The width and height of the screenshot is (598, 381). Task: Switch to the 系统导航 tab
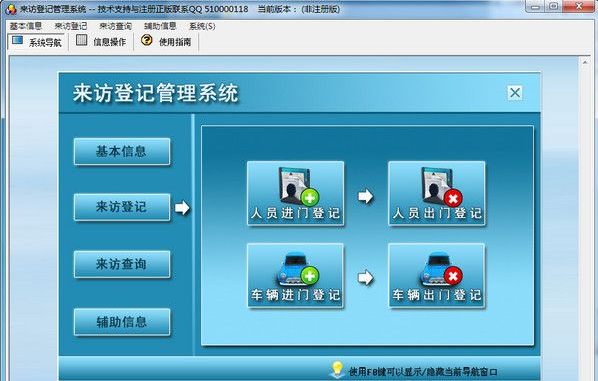point(37,42)
